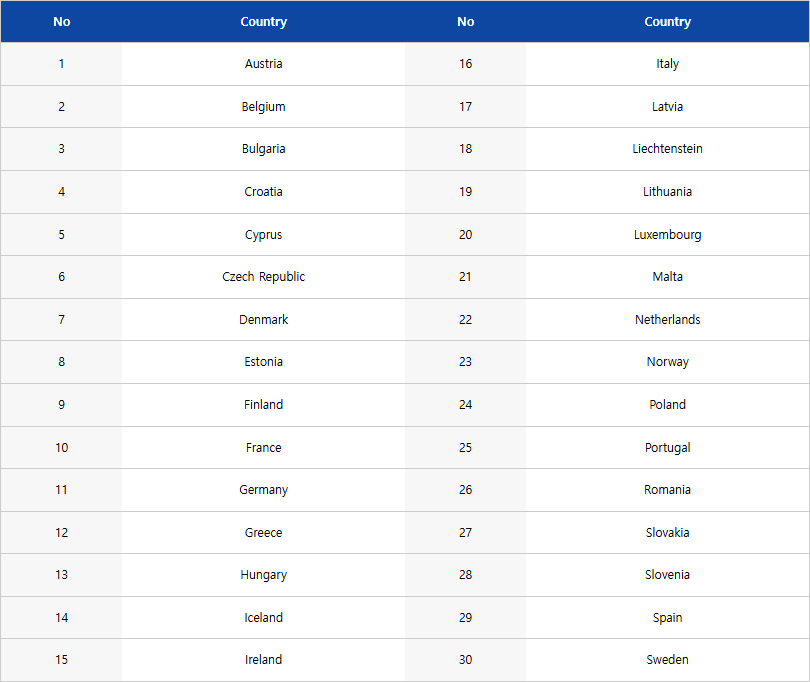Click the Netherlands country cell
This screenshot has width=810, height=682.
(667, 320)
